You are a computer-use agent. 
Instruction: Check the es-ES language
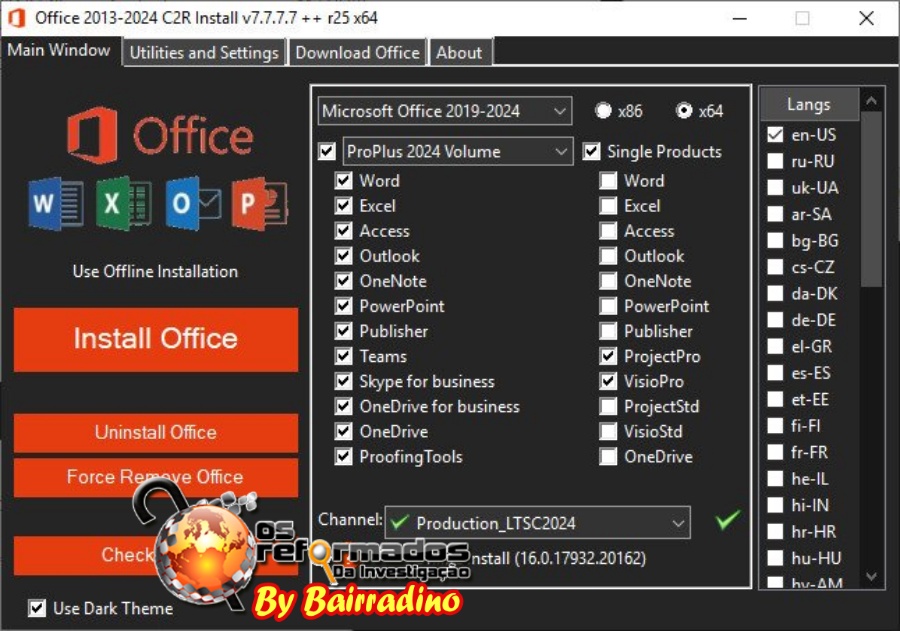pos(775,373)
